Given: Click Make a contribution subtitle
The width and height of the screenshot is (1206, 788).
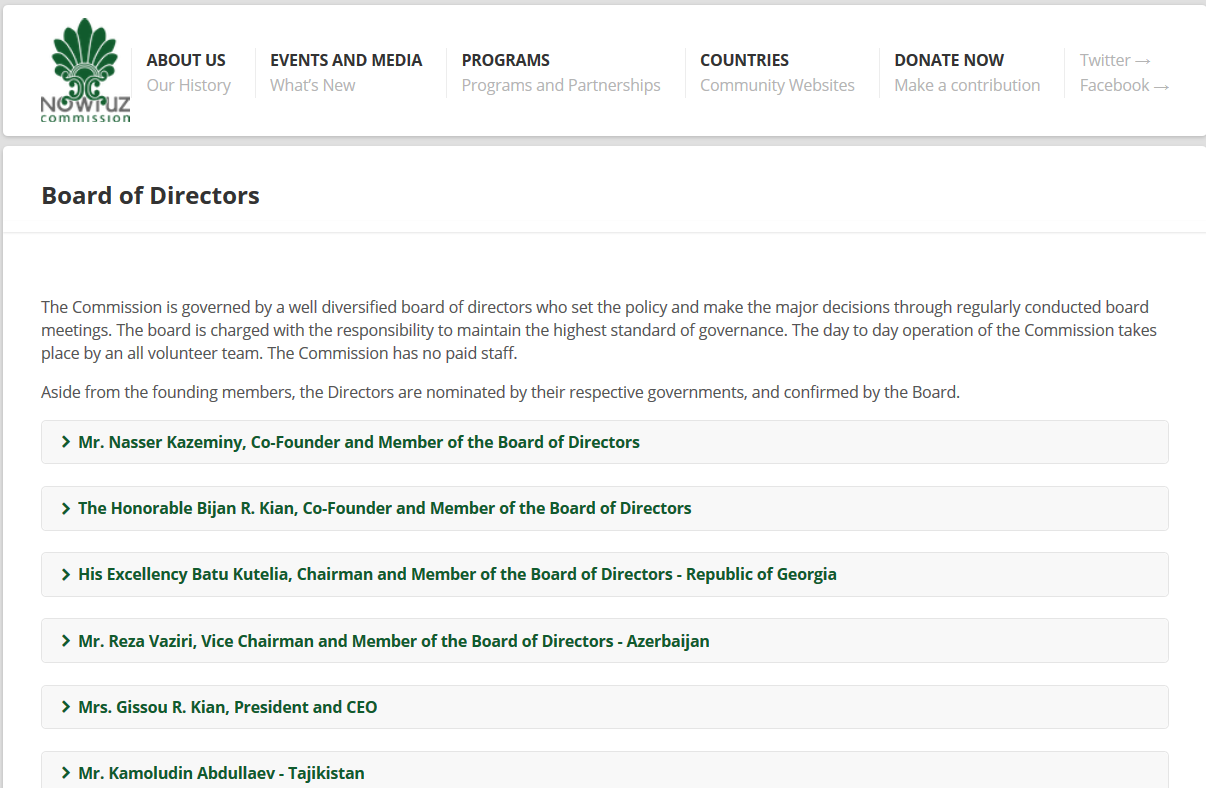Looking at the screenshot, I should click(x=967, y=85).
